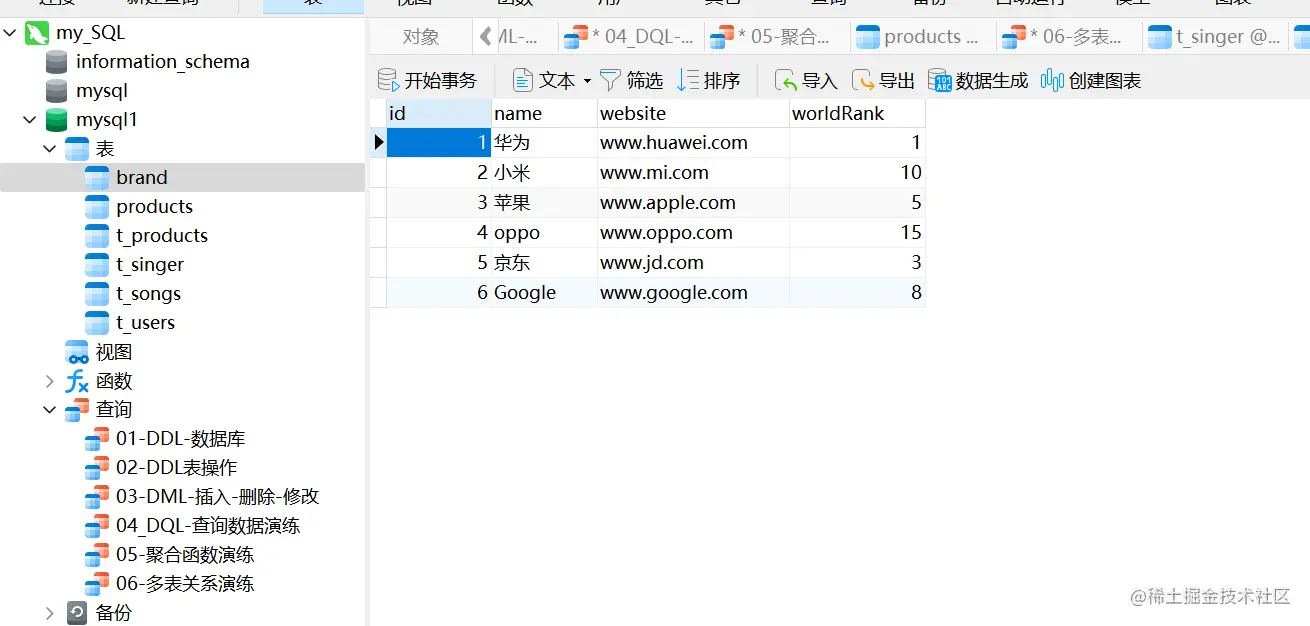The image size is (1310, 626).
Task: Click the 导出 export icon
Action: coord(863,81)
